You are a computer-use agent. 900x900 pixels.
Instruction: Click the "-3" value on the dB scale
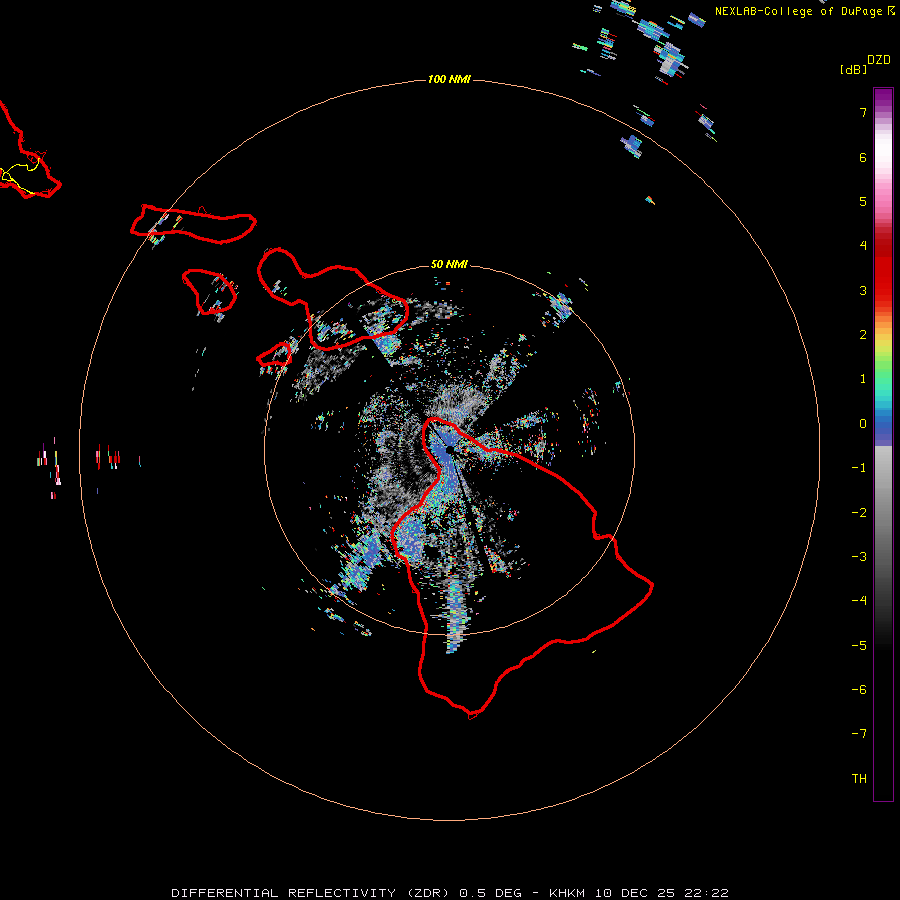pos(859,557)
